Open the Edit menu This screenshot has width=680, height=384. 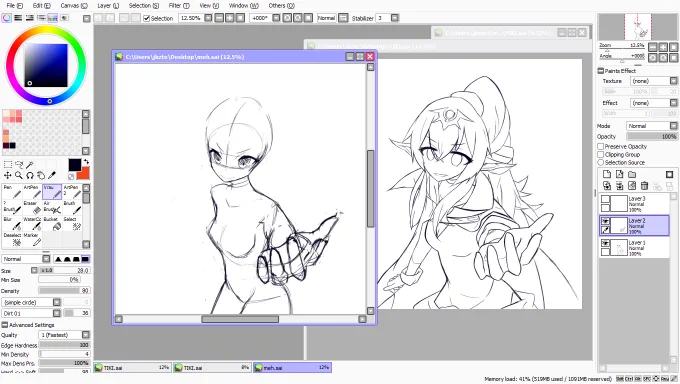point(42,6)
